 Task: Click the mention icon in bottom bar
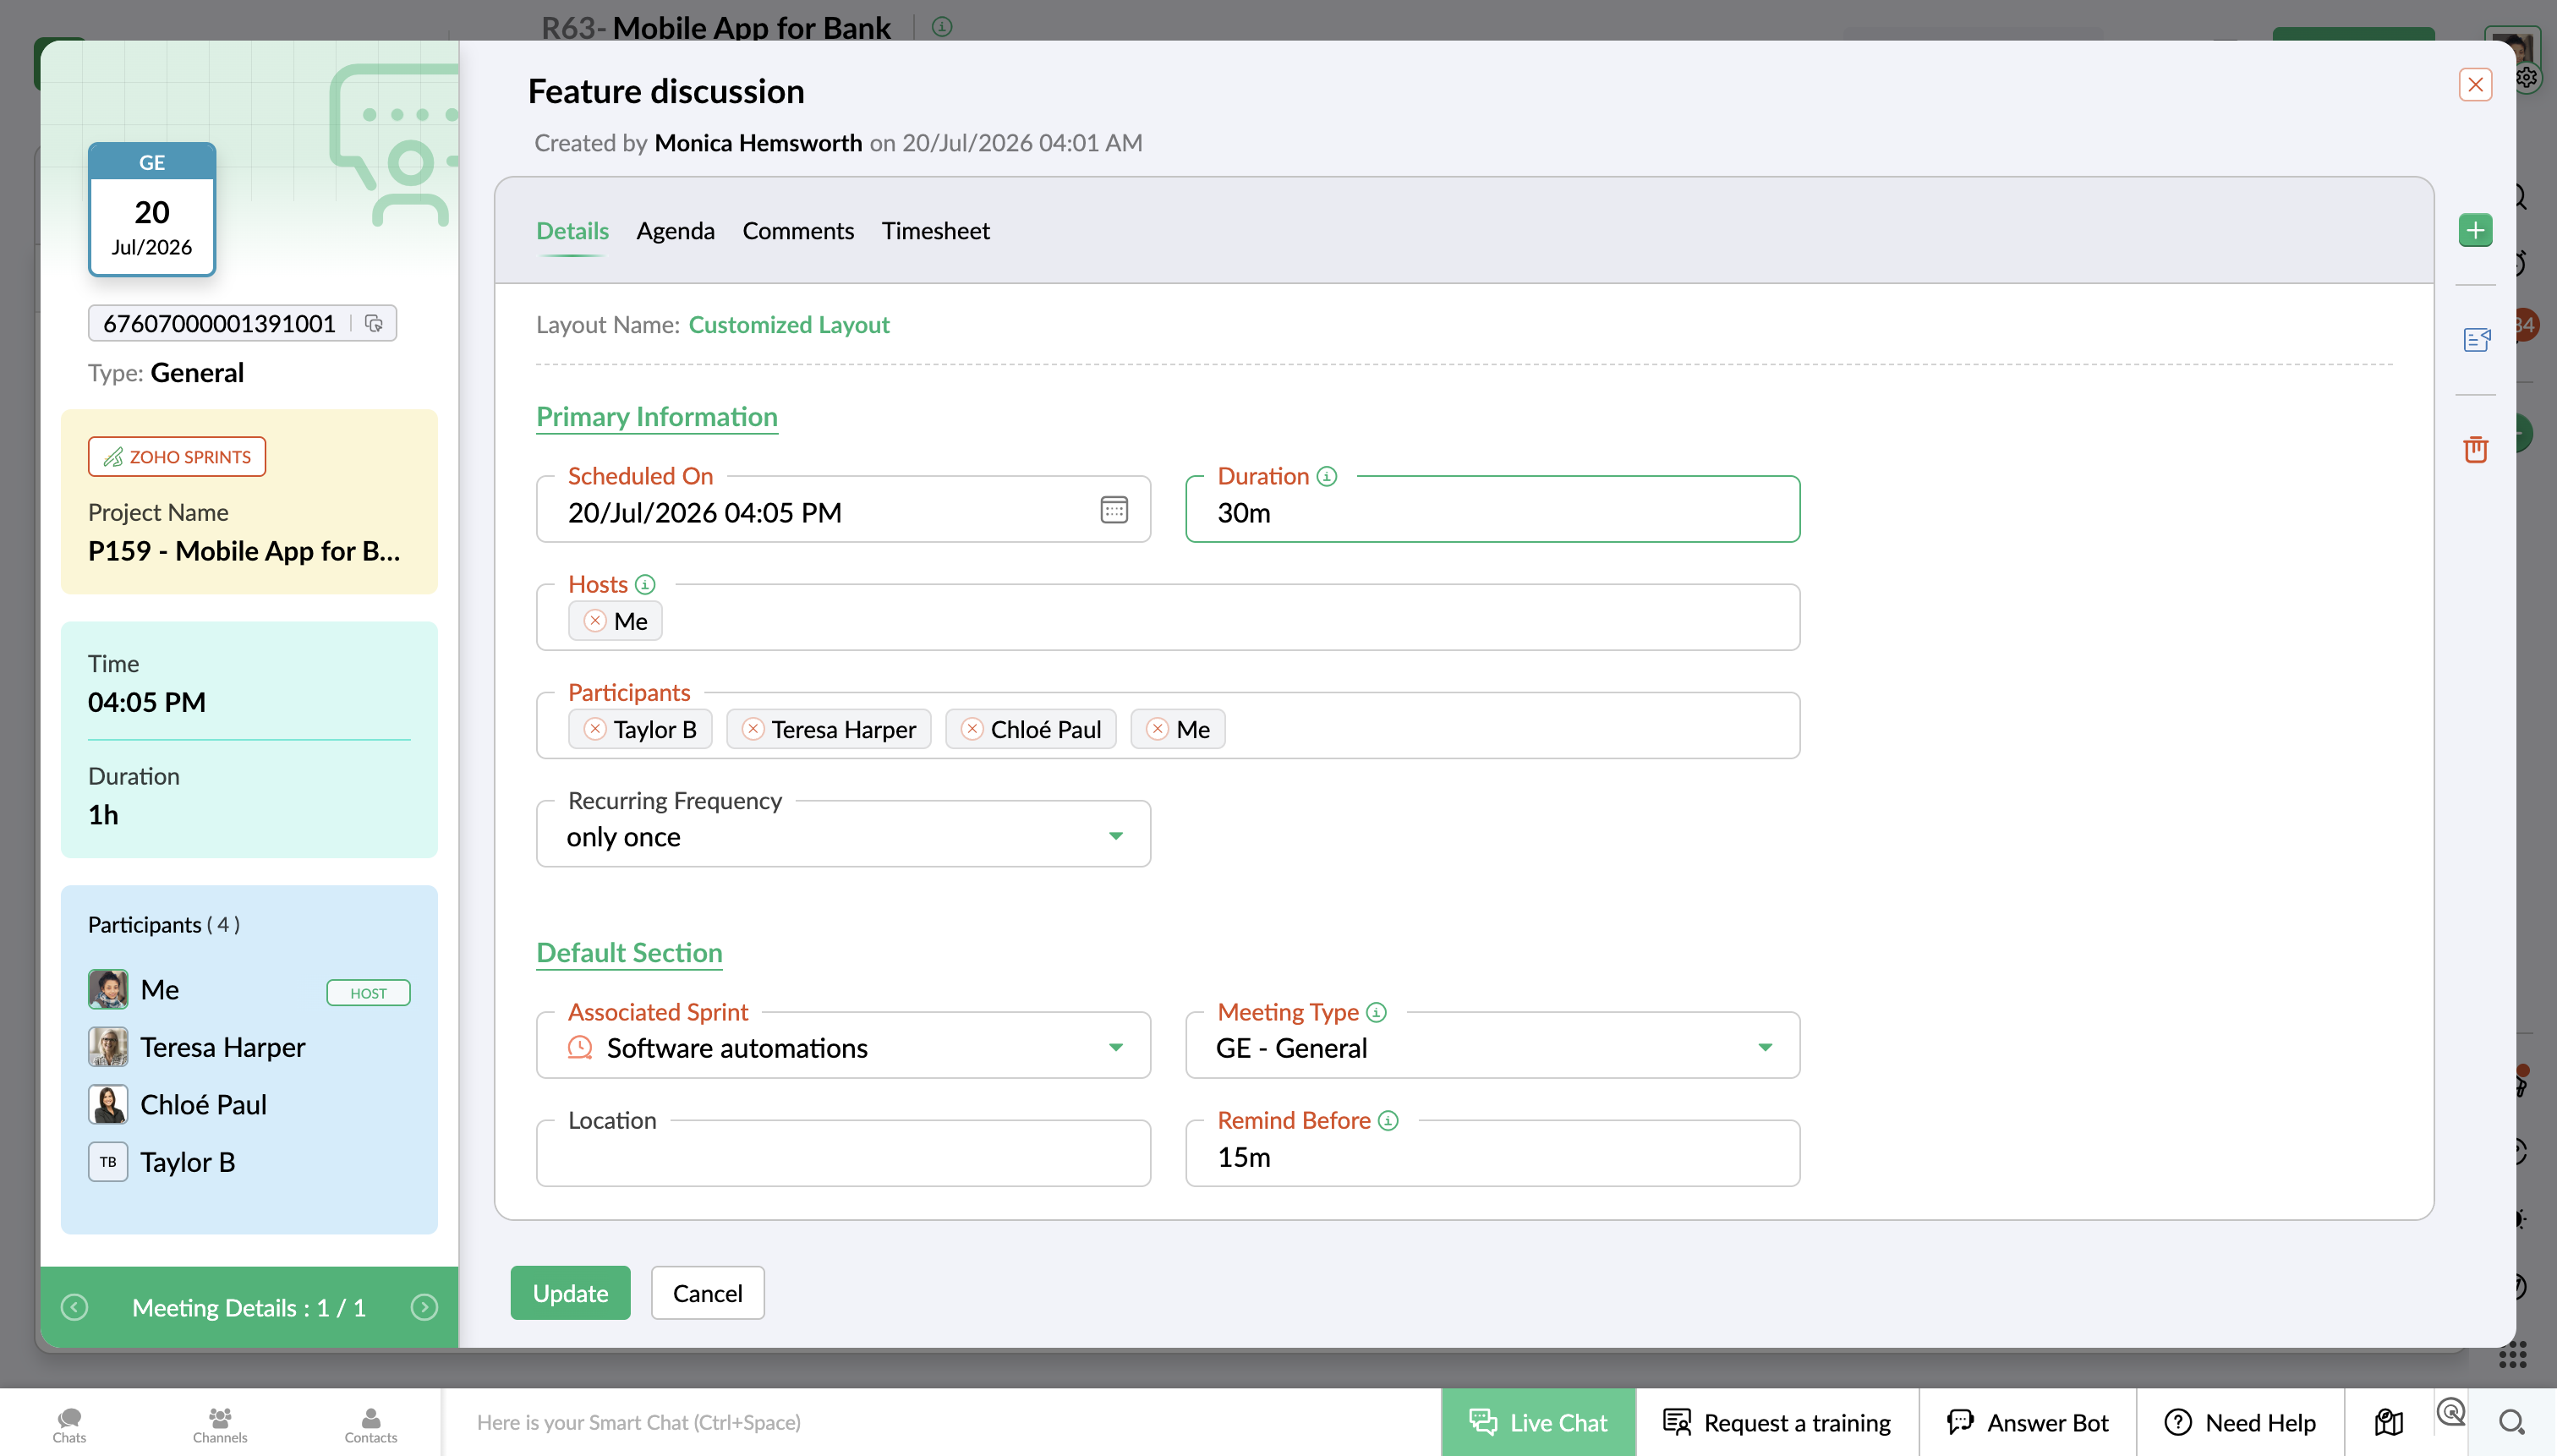(x=2450, y=1412)
